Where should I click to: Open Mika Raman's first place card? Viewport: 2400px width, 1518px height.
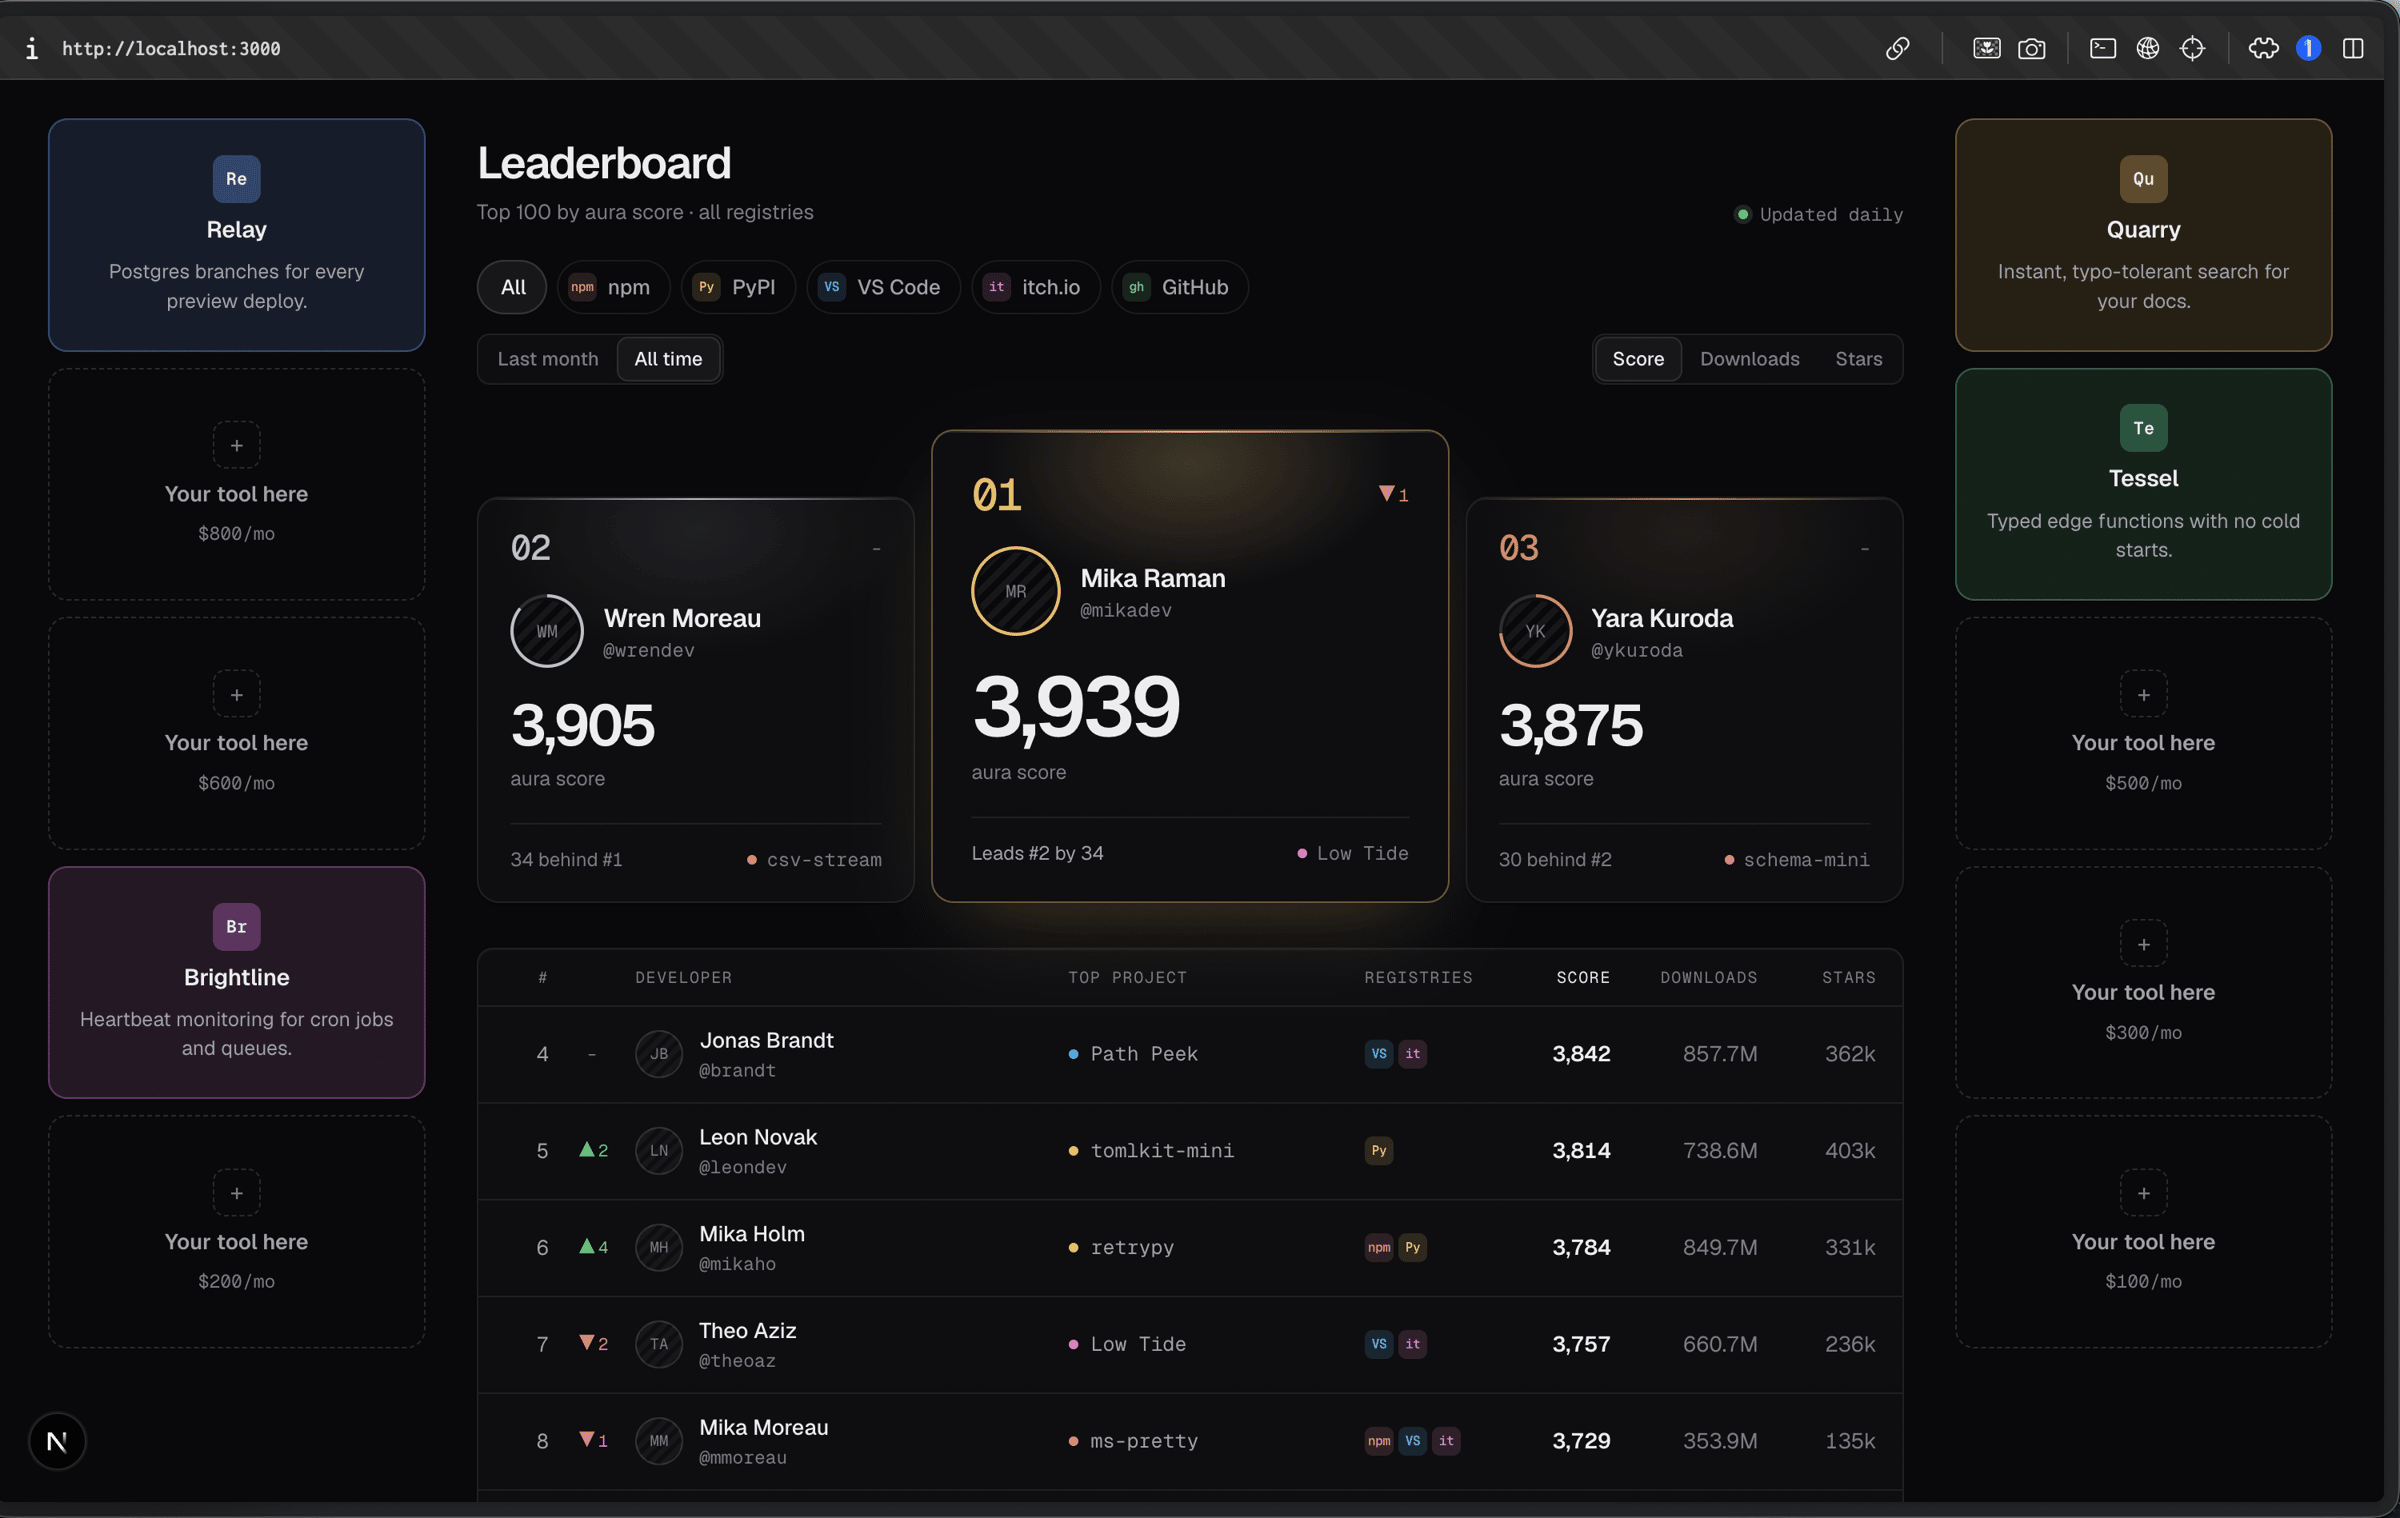1190,666
